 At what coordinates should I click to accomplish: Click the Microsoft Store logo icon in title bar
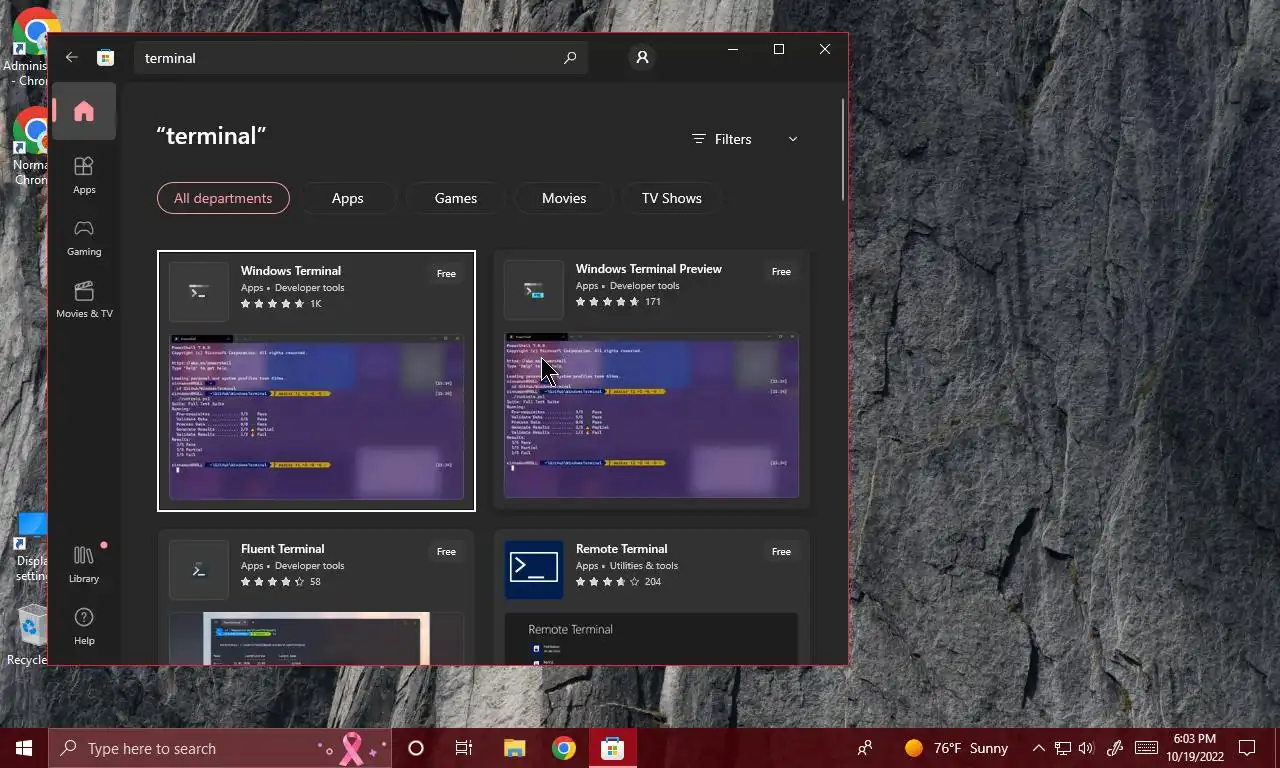[105, 58]
